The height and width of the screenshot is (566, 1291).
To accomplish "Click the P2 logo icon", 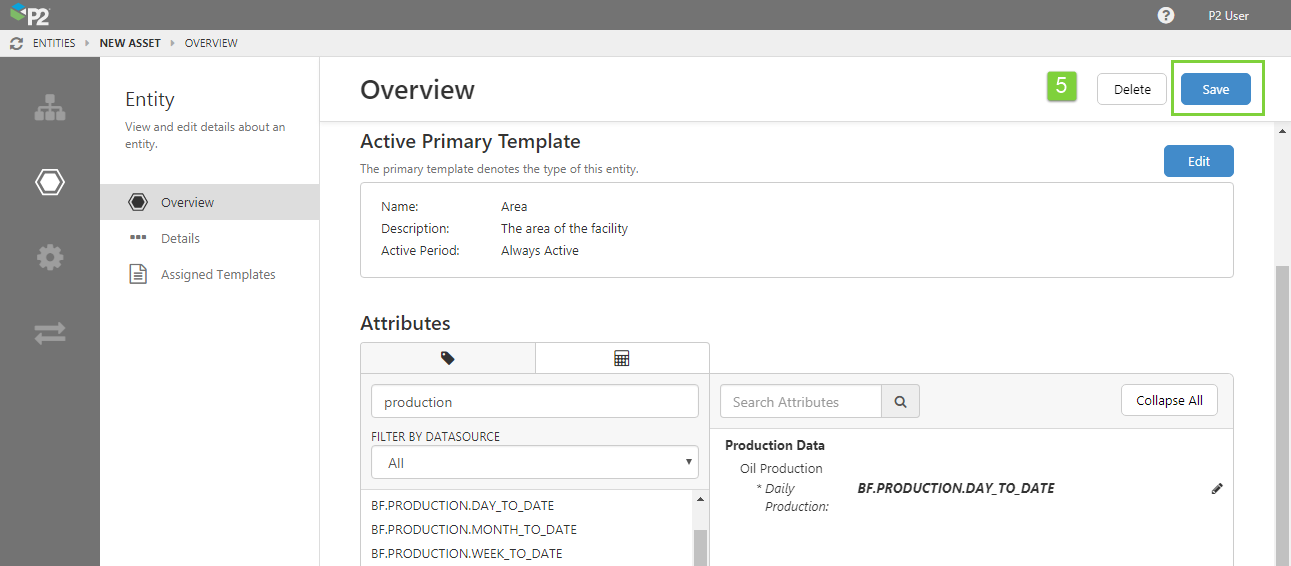I will [x=29, y=15].
